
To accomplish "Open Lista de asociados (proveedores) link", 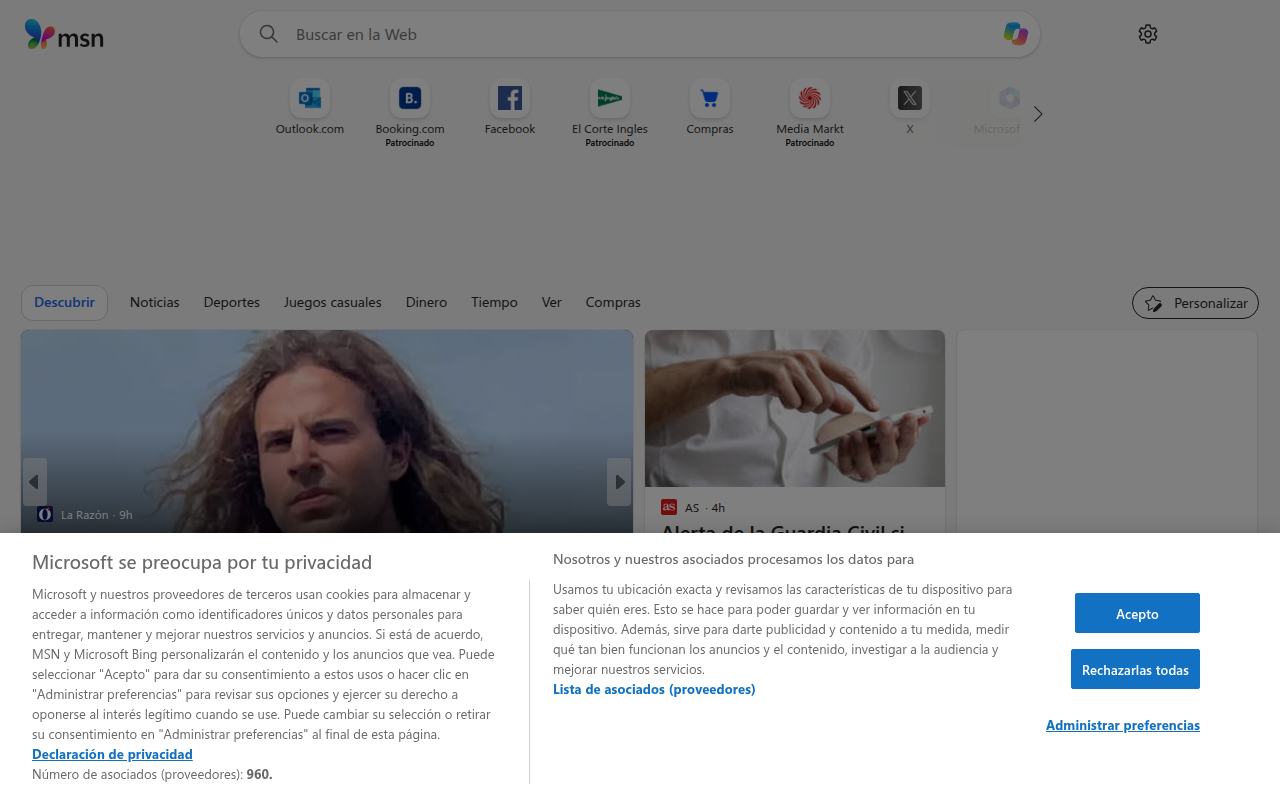I will pyautogui.click(x=654, y=689).
